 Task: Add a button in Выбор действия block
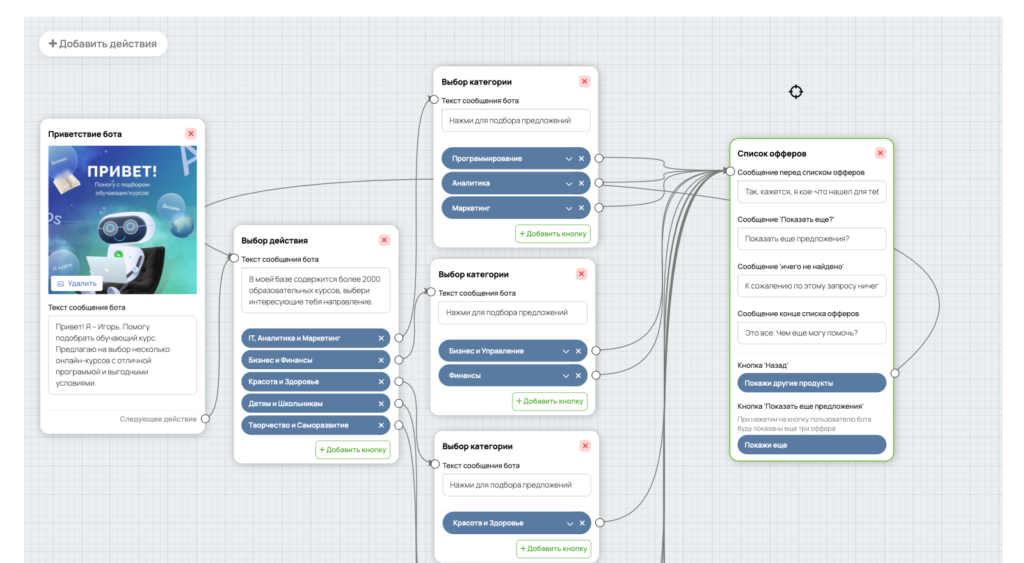point(353,449)
